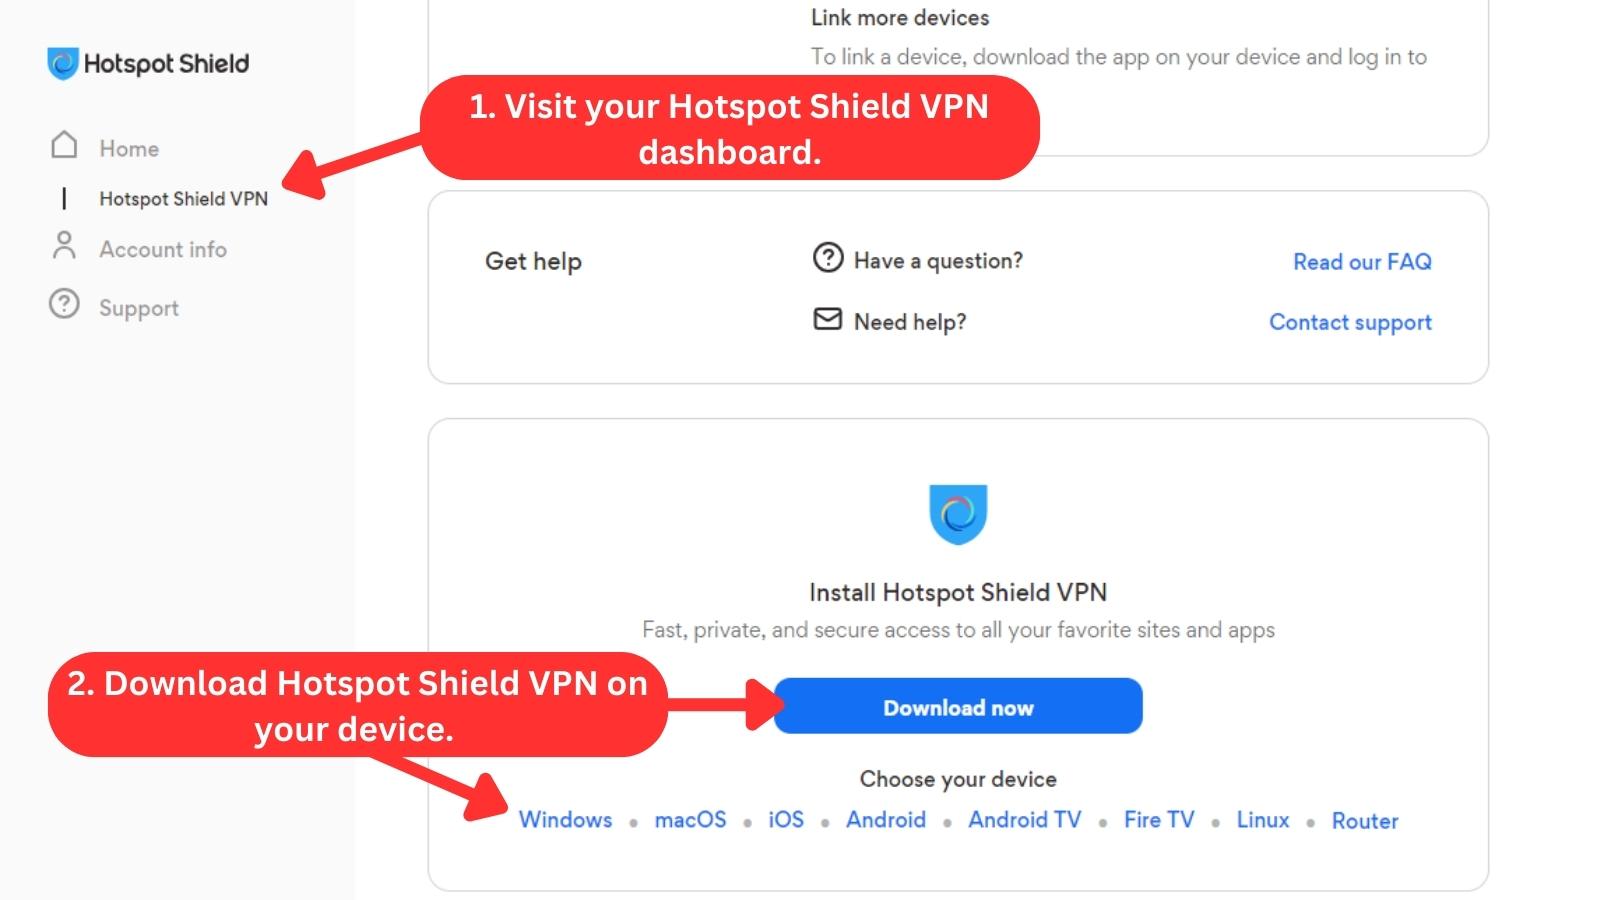Click the Hotspot Shield logo icon in sidebar
This screenshot has width=1600, height=900.
[x=62, y=64]
